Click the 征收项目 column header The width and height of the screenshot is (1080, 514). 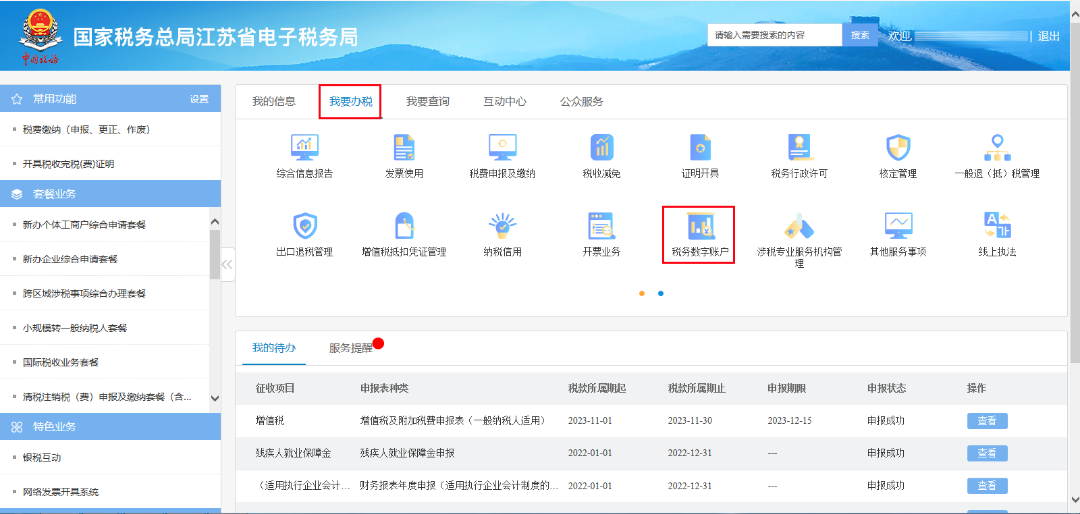click(276, 389)
